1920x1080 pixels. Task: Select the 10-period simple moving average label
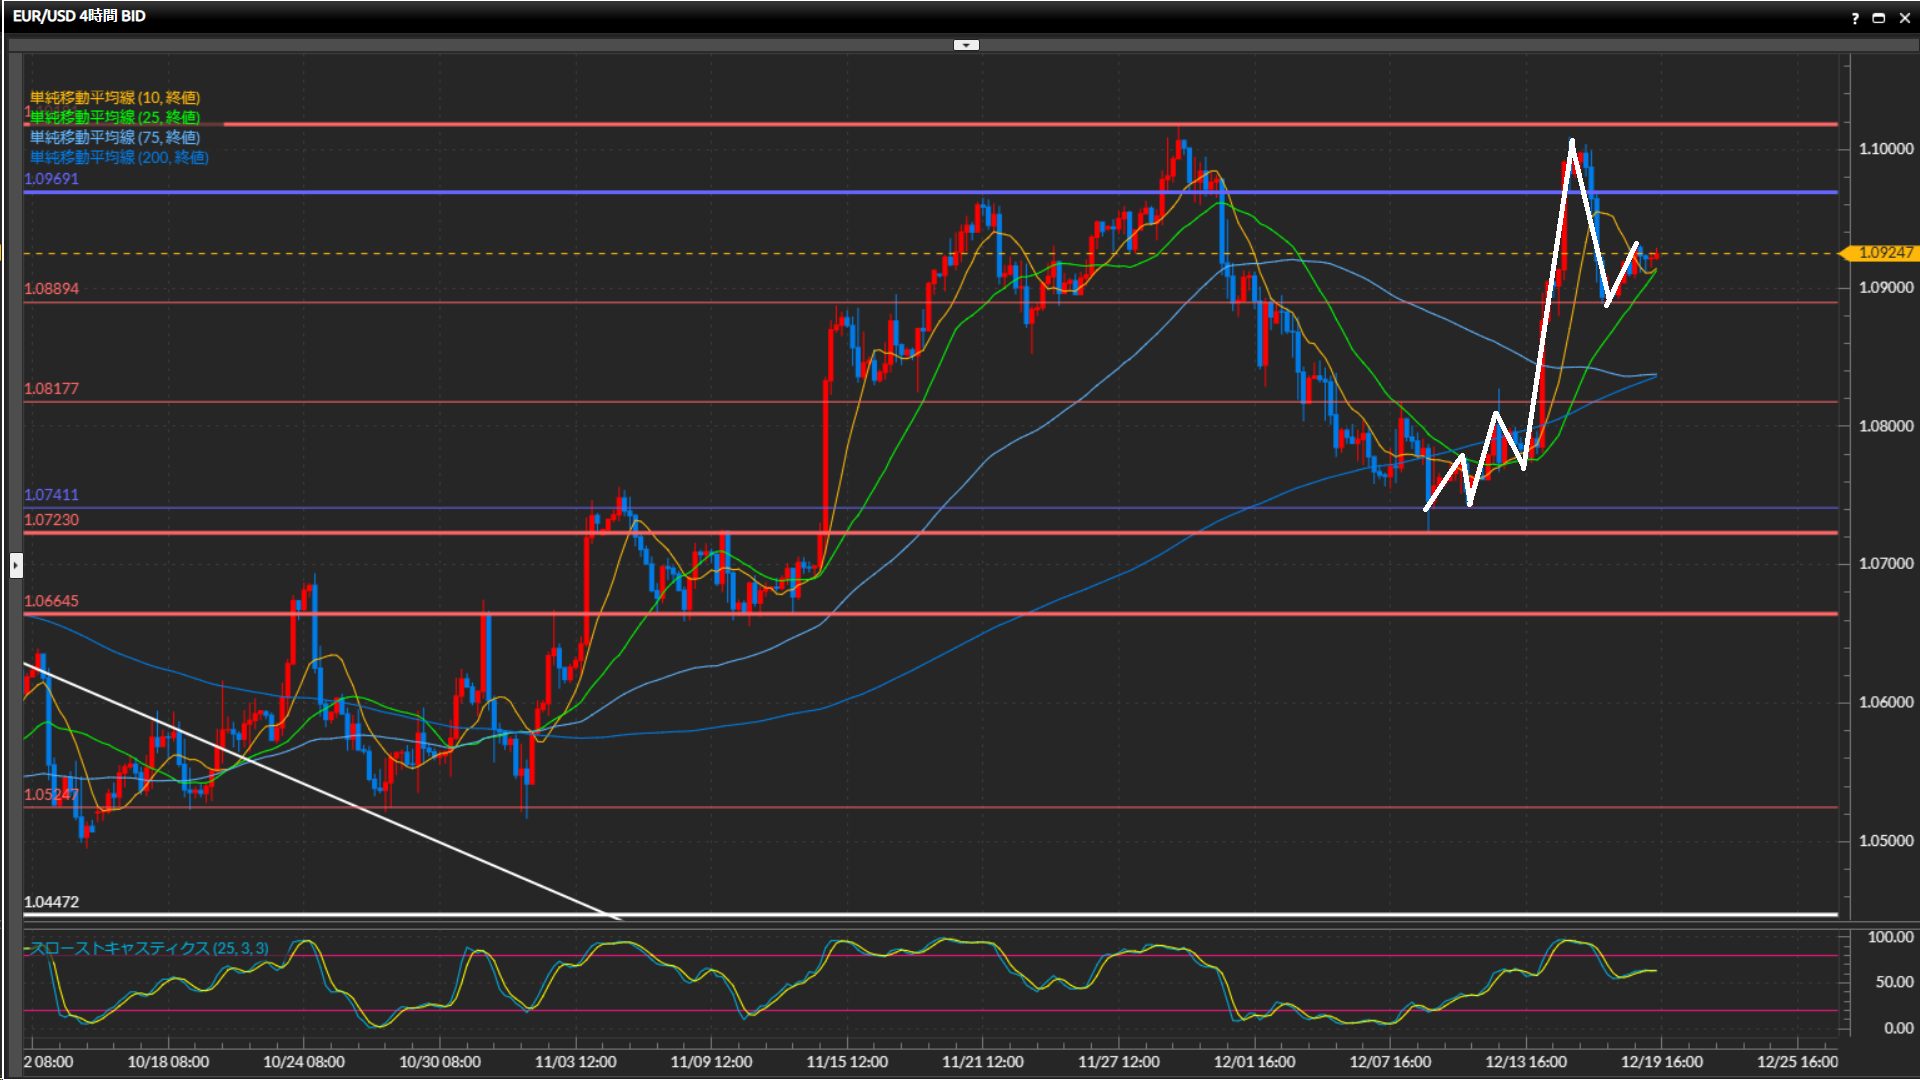(x=115, y=98)
